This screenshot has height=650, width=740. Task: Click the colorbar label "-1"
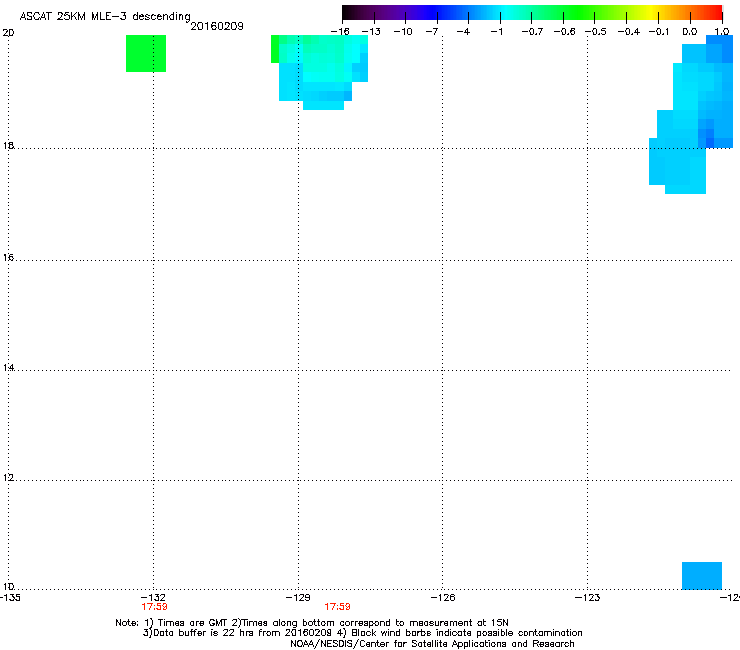pyautogui.click(x=496, y=32)
